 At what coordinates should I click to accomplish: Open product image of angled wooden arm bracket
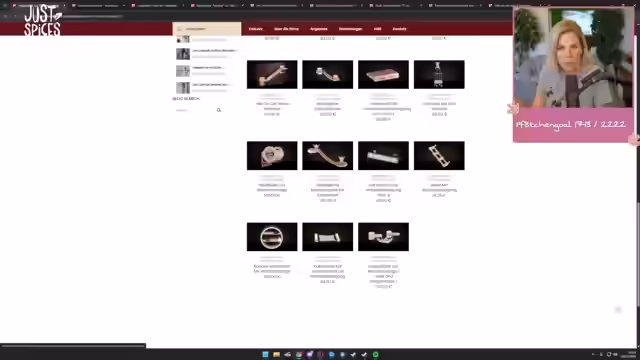(272, 74)
